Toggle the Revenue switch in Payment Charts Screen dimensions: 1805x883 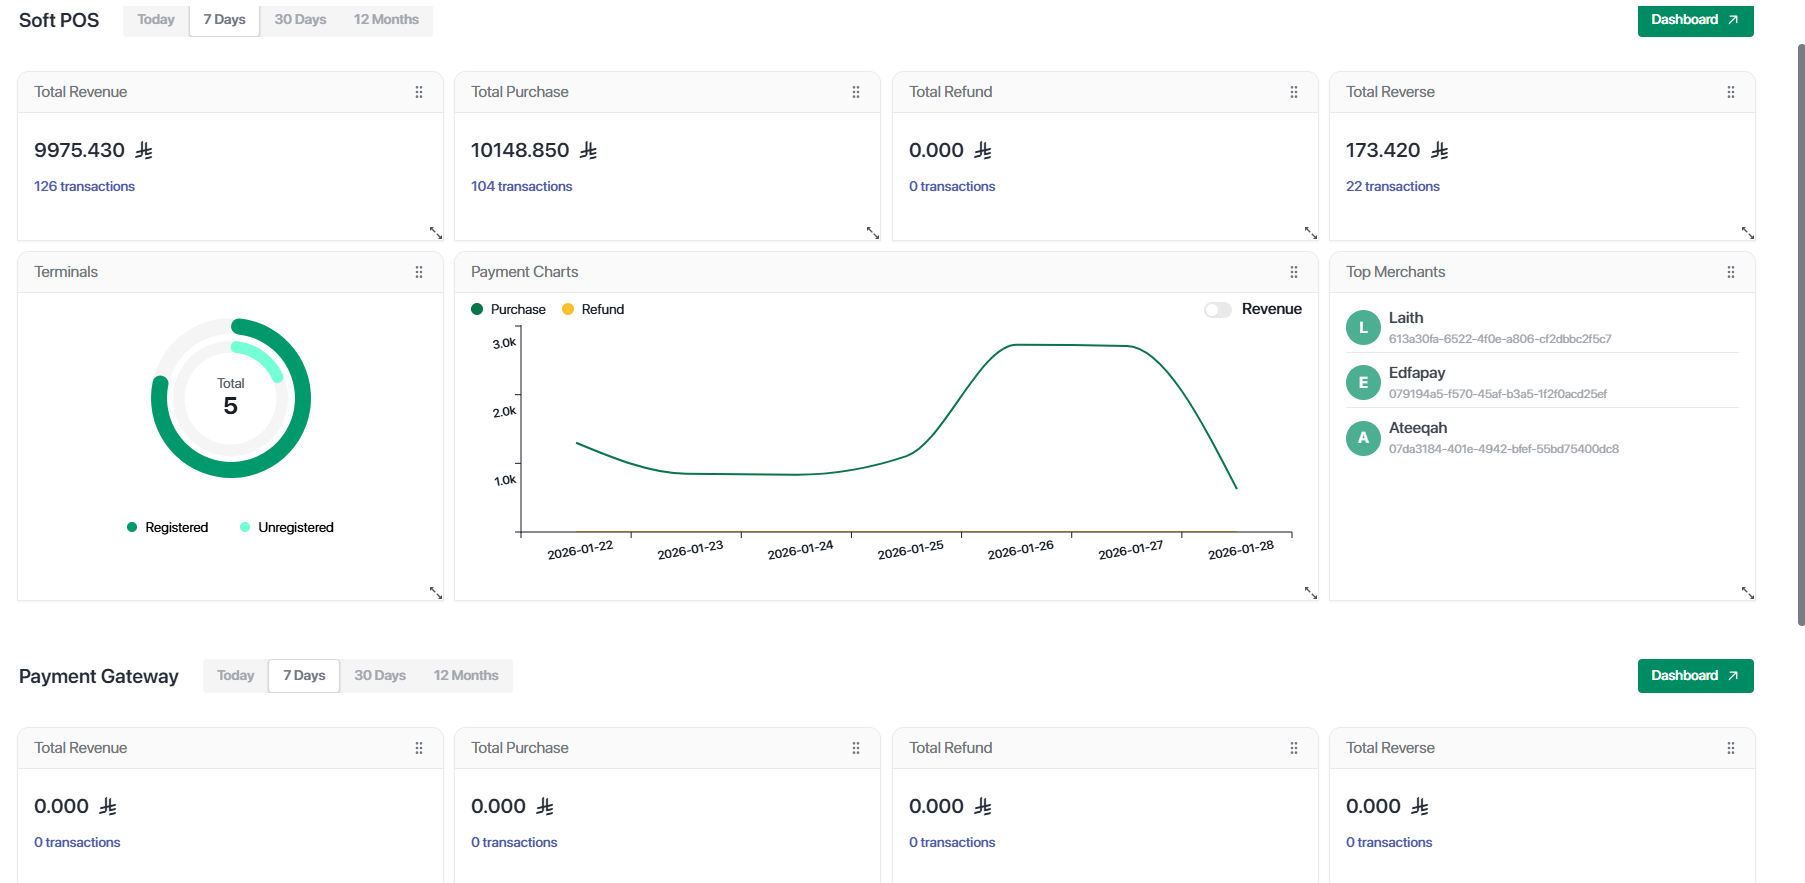(1217, 310)
